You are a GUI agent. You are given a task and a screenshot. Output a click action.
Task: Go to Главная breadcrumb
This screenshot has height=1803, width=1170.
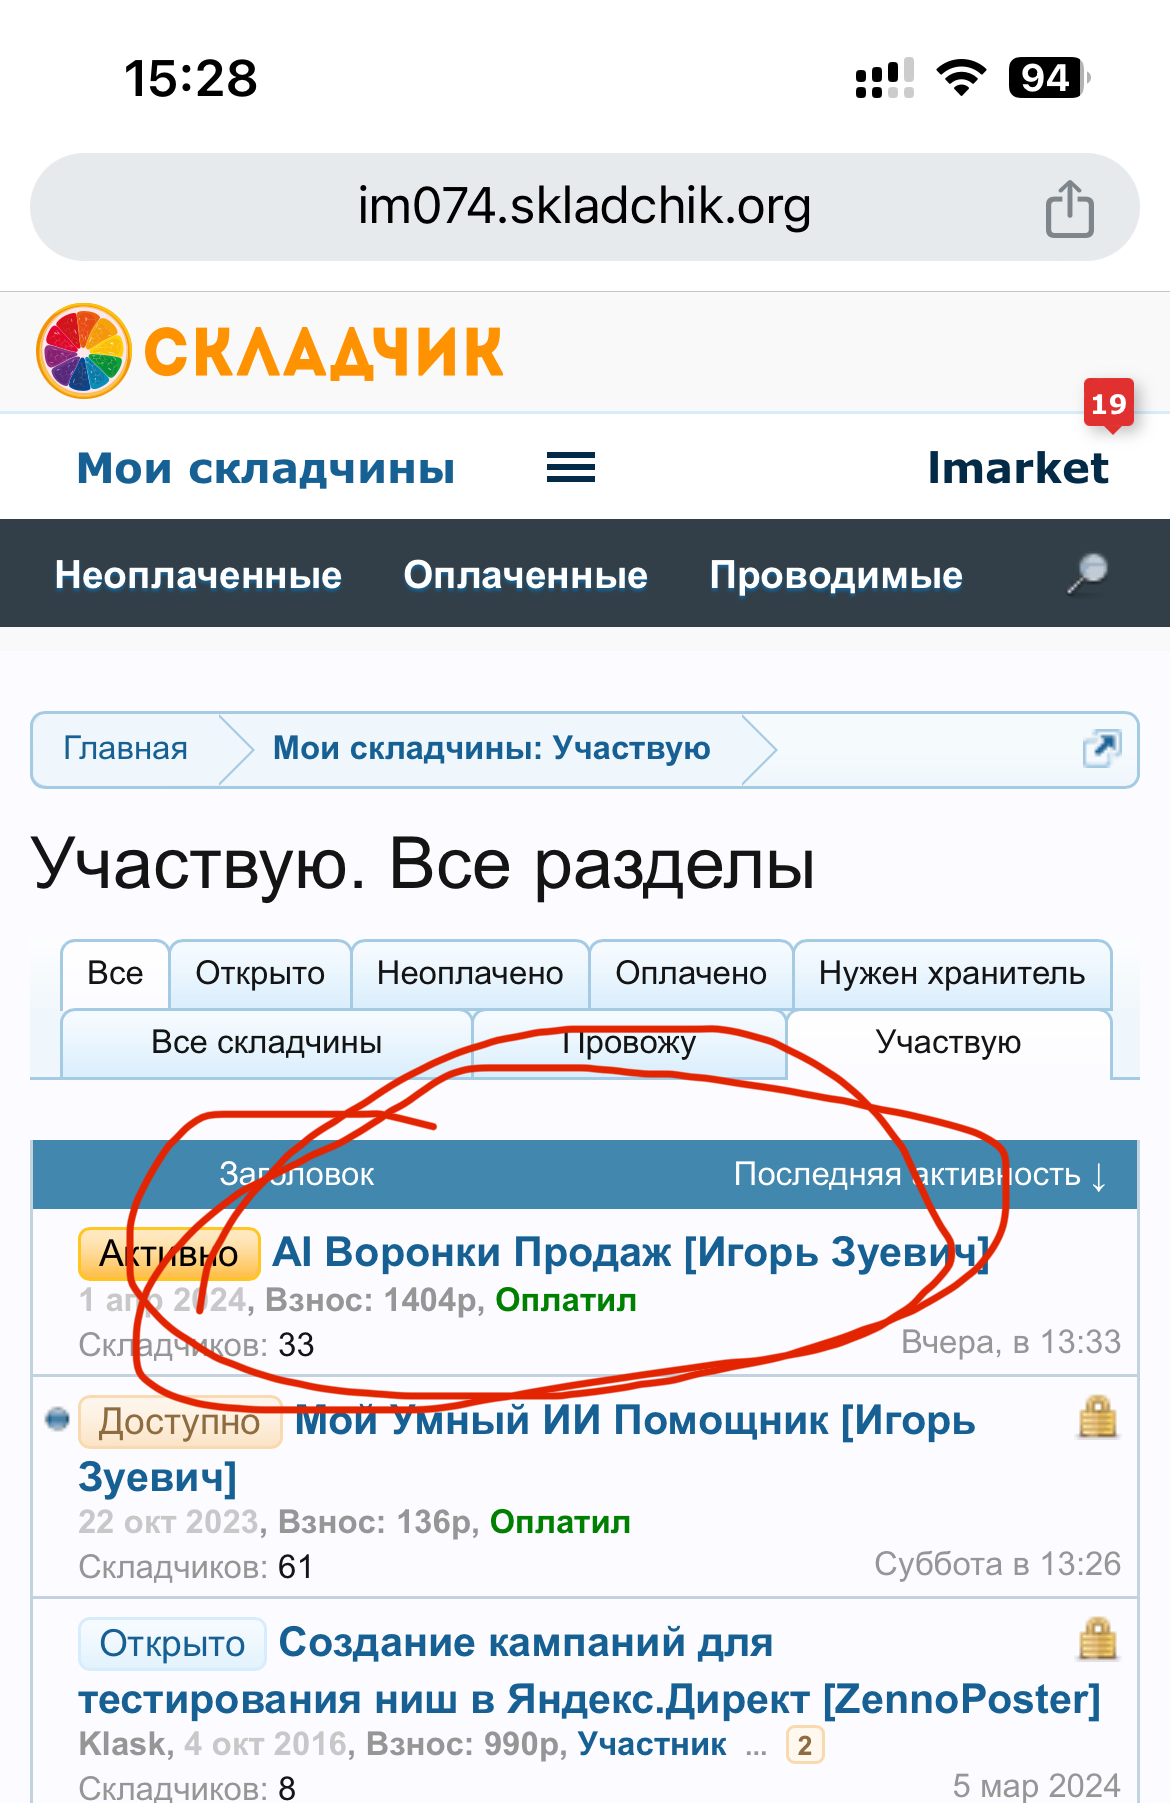pos(126,748)
